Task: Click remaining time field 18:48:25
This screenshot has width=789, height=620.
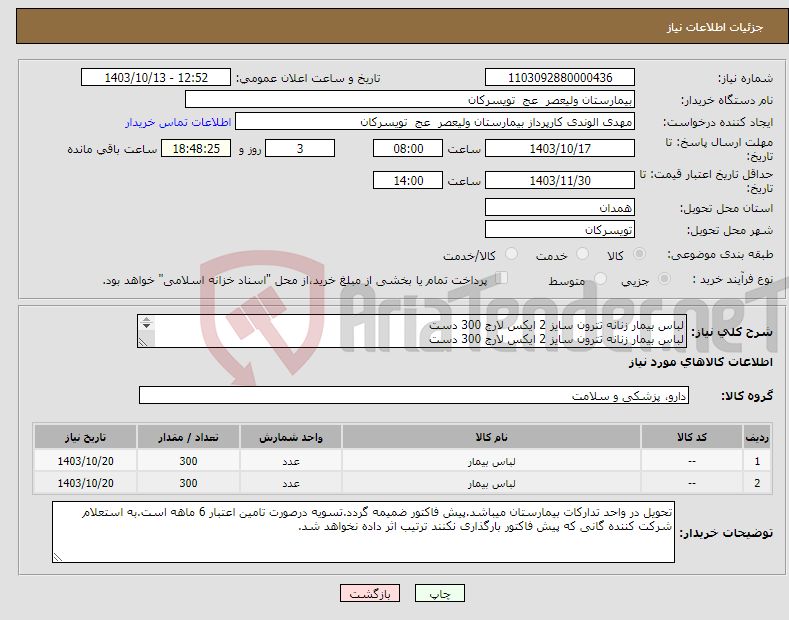Action: tap(196, 148)
